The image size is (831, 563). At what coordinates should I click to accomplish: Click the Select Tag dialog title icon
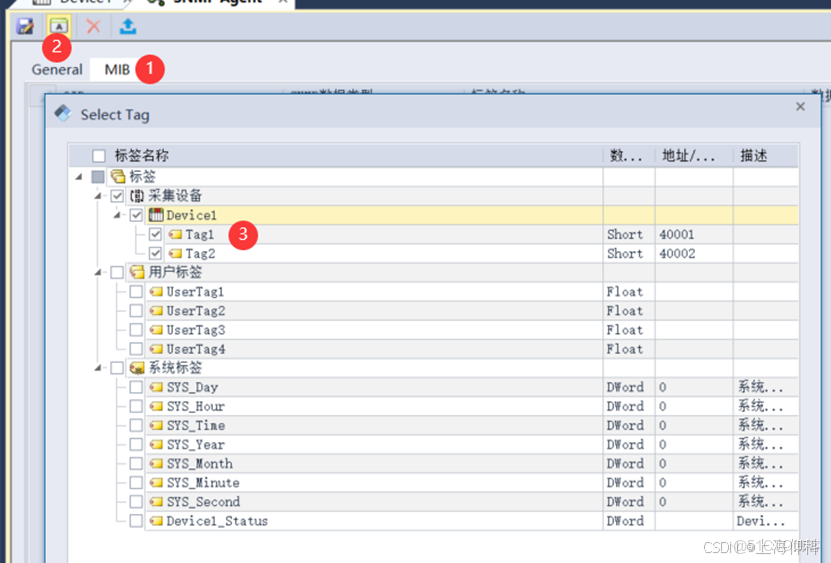[63, 113]
